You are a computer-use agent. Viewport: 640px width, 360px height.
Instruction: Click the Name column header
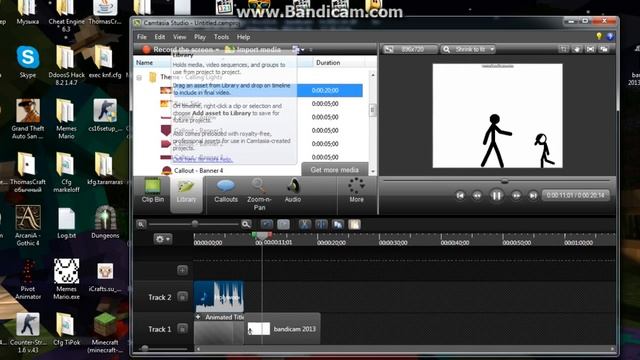pyautogui.click(x=144, y=62)
